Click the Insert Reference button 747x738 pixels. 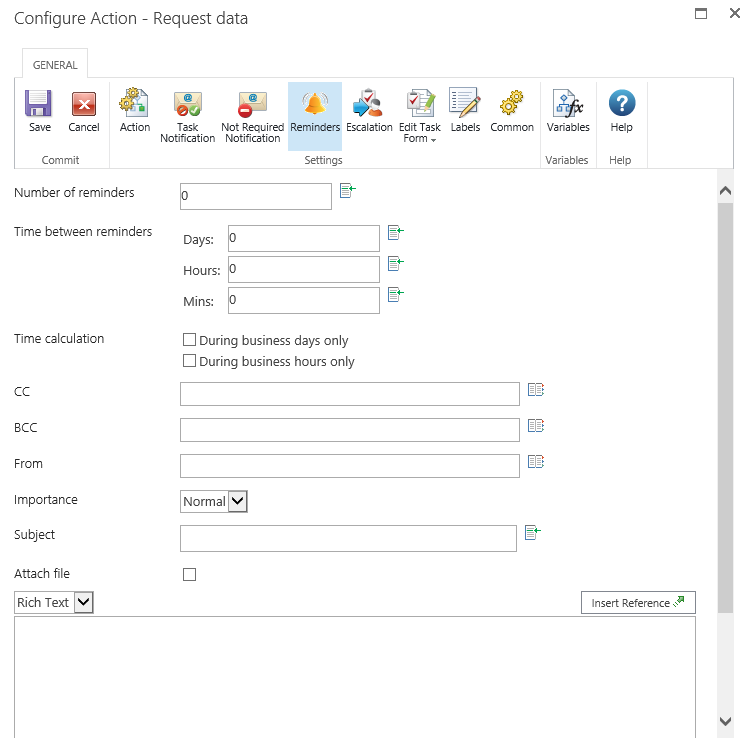click(637, 603)
